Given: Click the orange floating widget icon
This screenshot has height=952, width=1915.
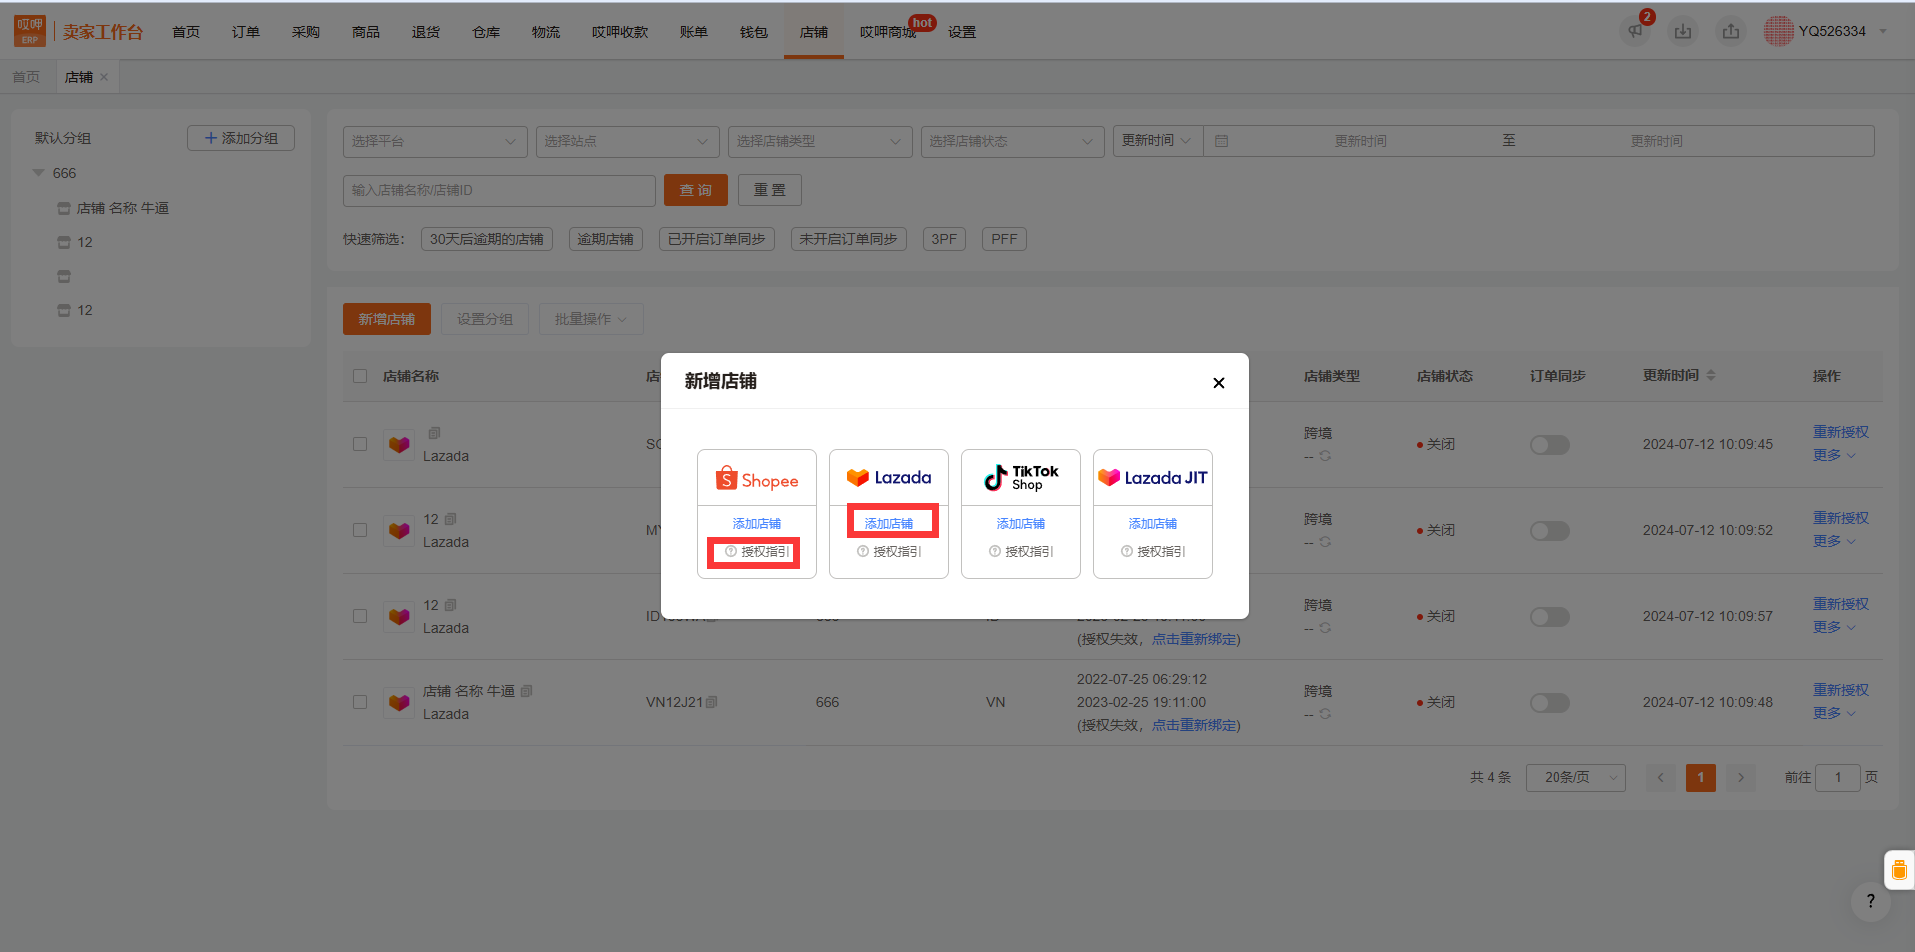Looking at the screenshot, I should click(1899, 870).
